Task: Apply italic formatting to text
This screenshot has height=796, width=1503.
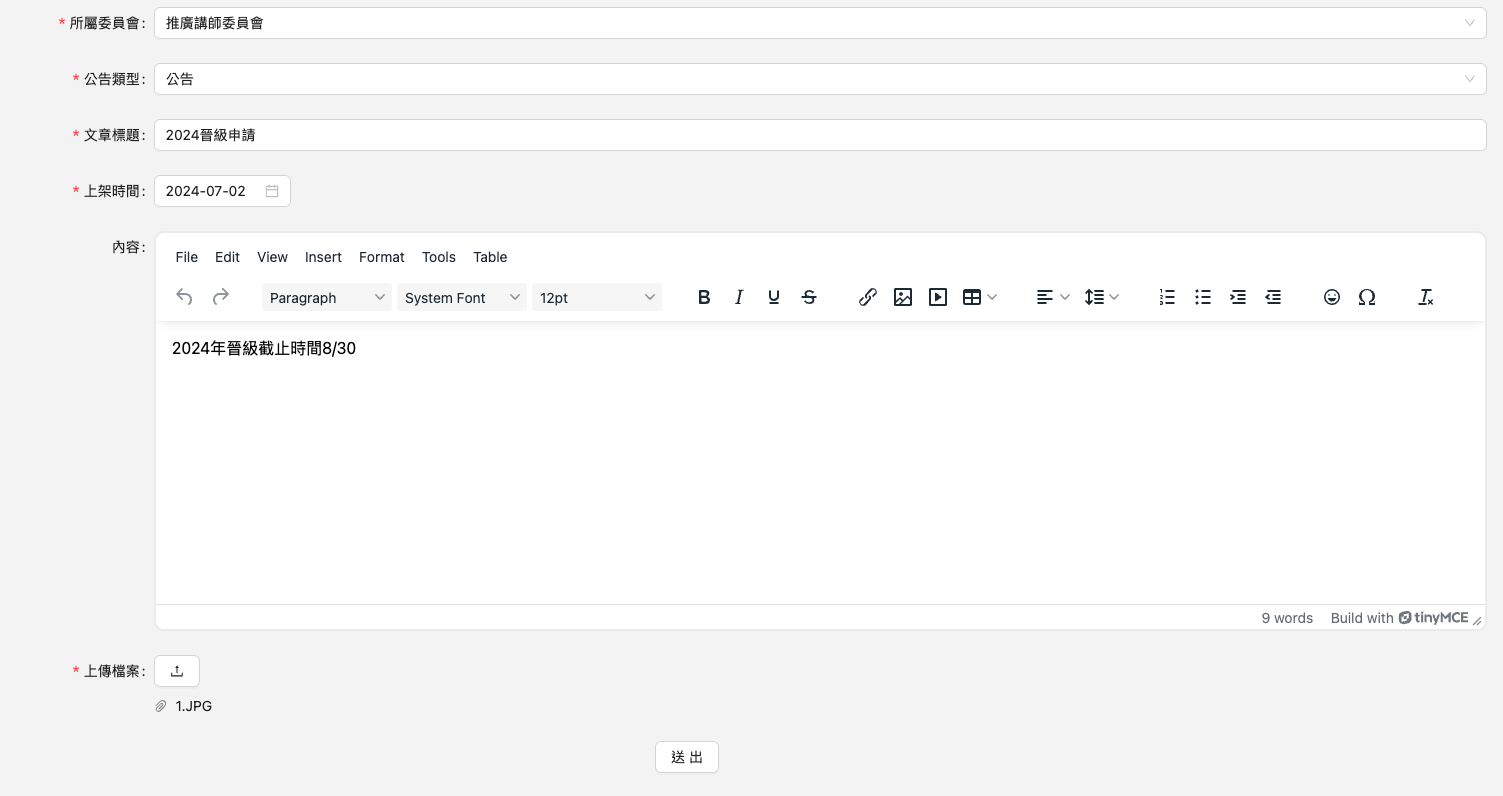Action: click(x=739, y=297)
